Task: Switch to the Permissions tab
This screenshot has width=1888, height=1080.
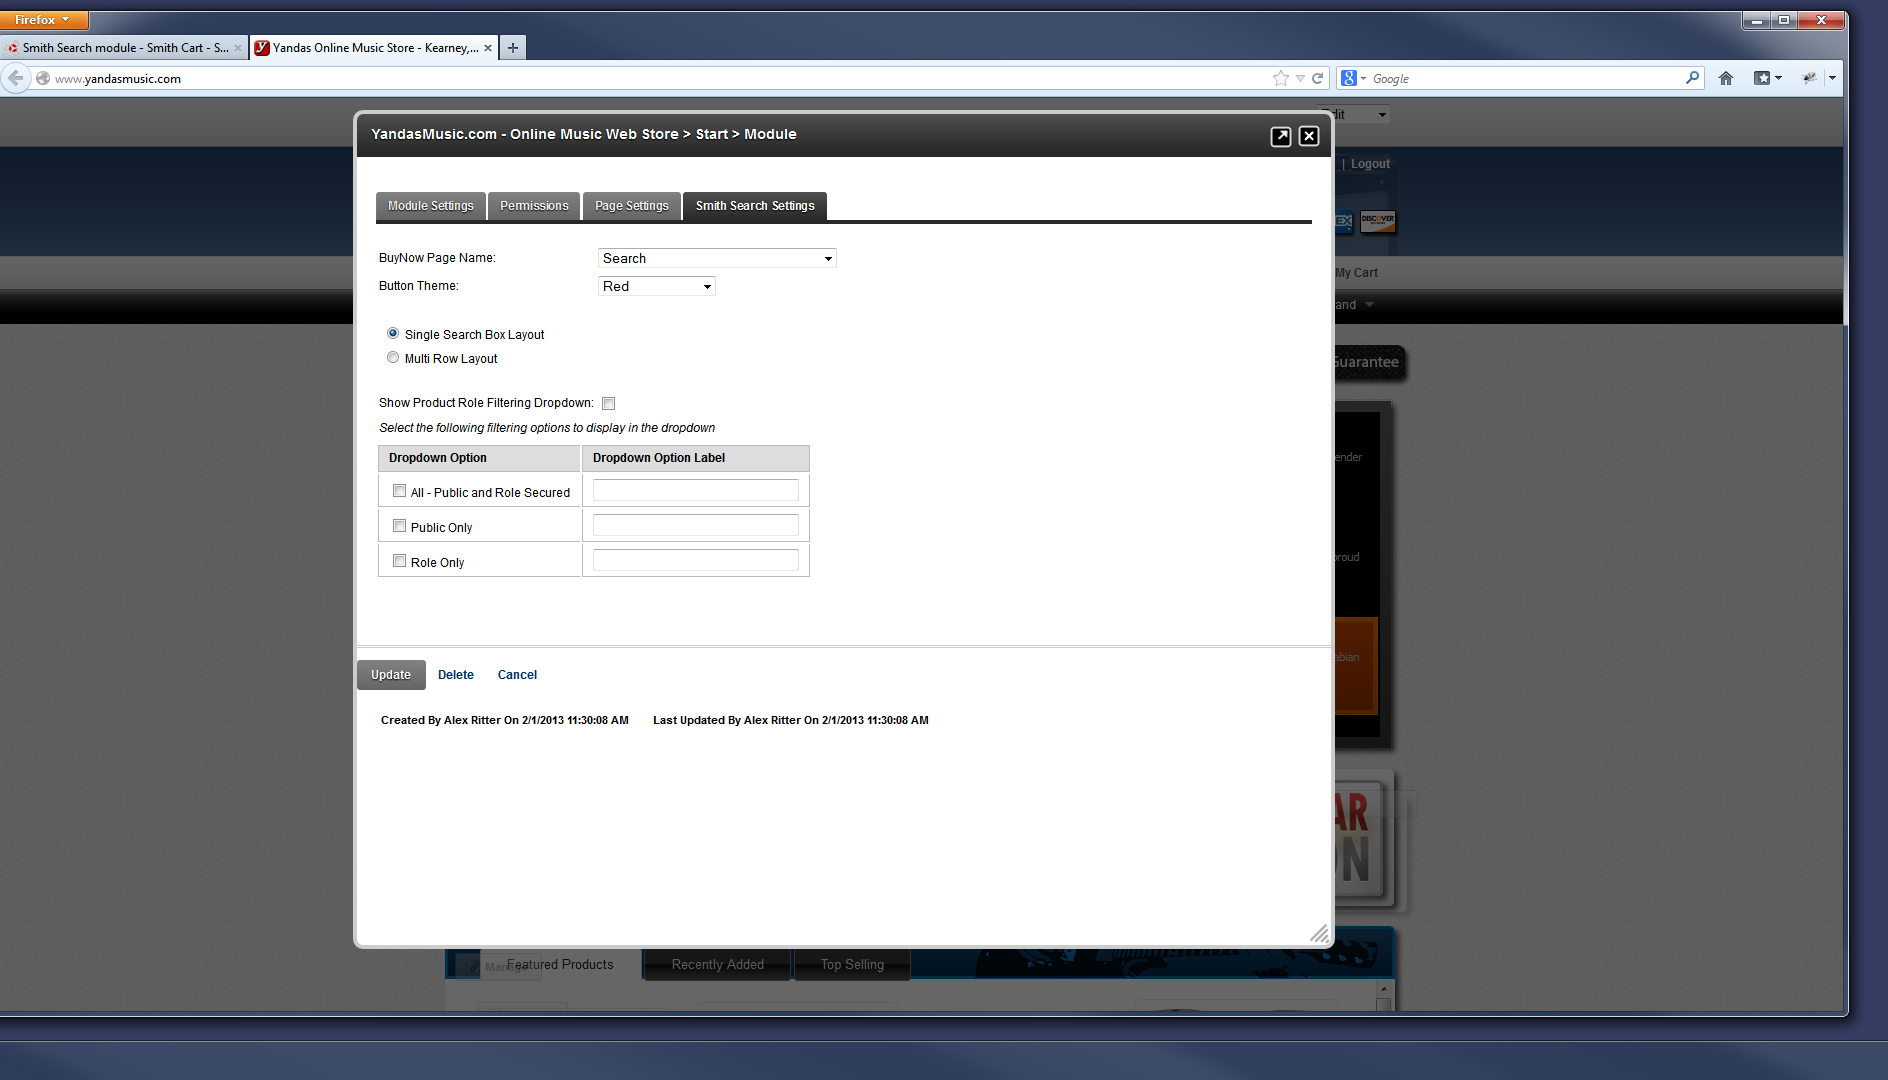Action: point(534,206)
